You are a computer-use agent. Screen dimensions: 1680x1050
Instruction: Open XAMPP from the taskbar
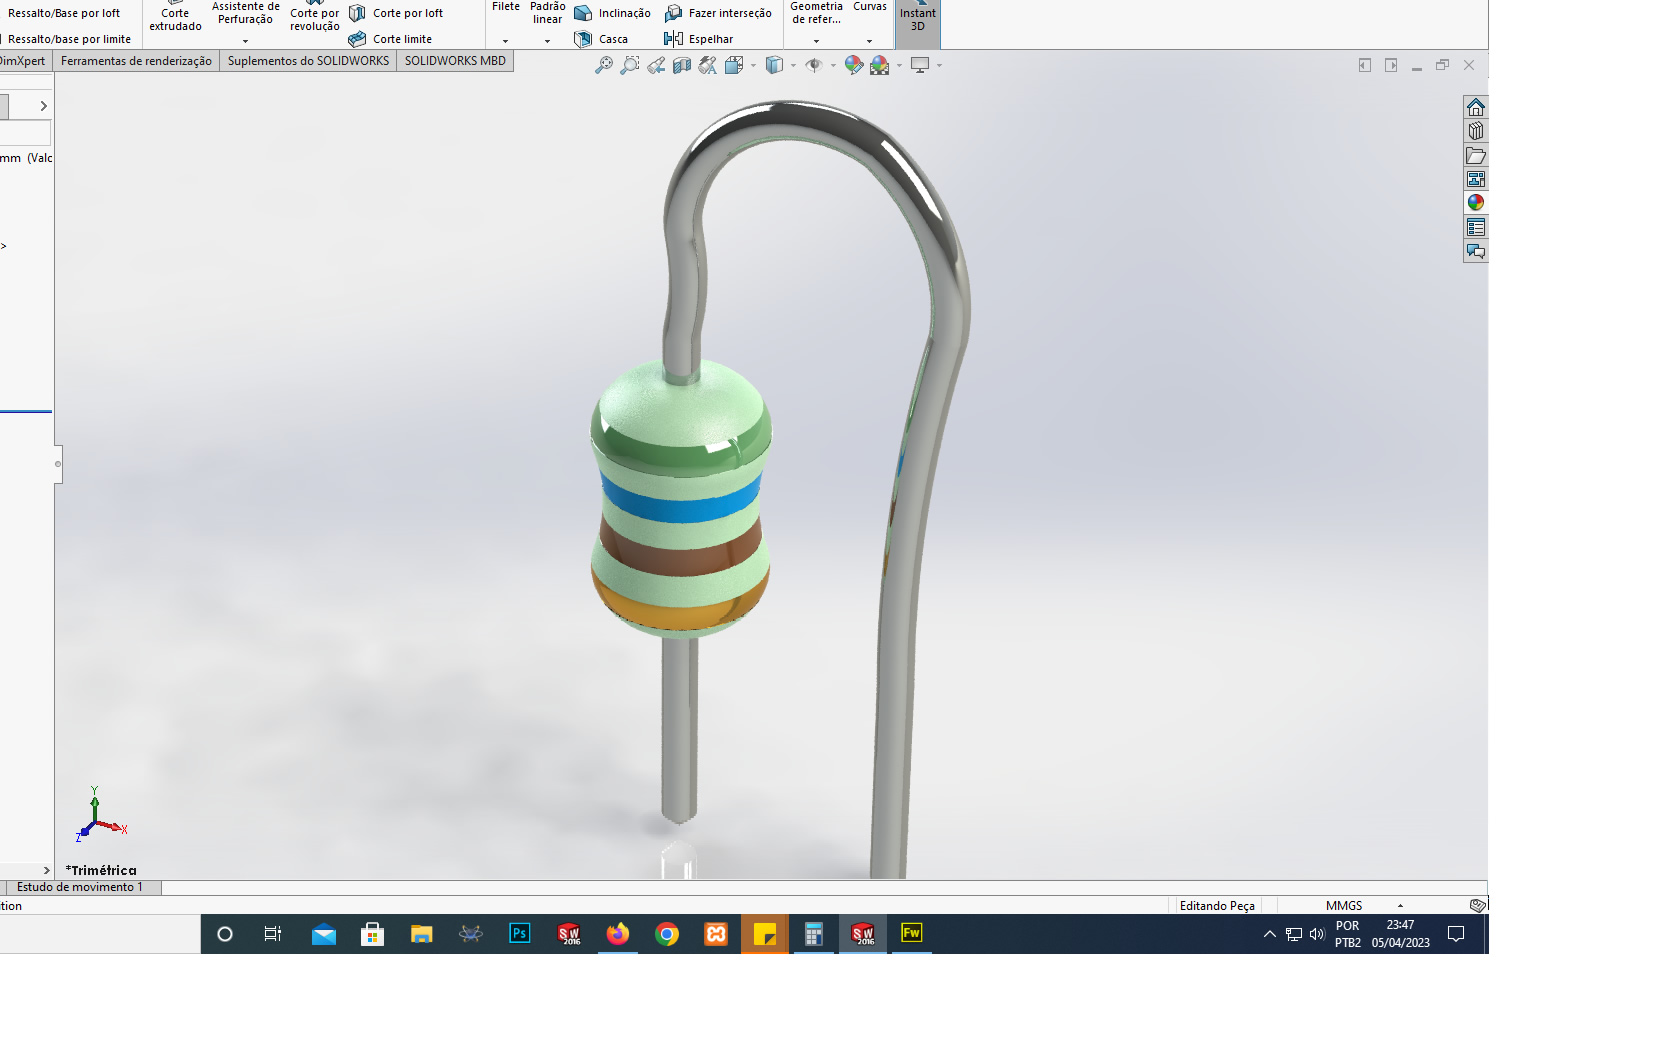point(716,934)
